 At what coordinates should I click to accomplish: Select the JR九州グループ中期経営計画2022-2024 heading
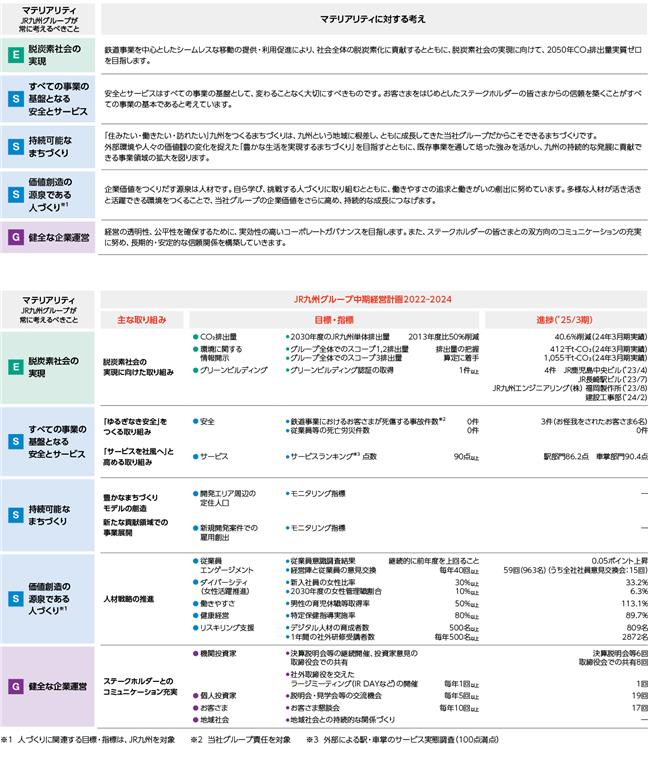tap(373, 299)
